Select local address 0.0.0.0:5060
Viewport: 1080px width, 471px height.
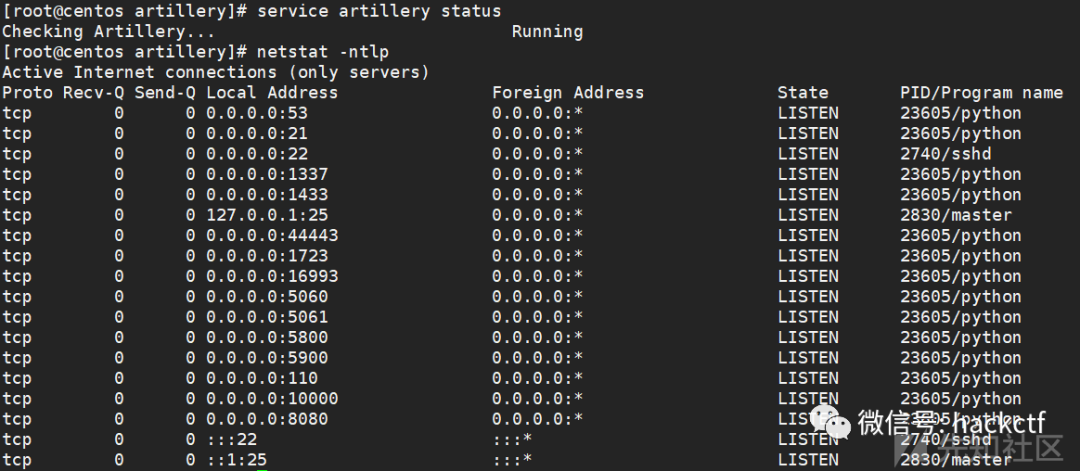[x=267, y=297]
